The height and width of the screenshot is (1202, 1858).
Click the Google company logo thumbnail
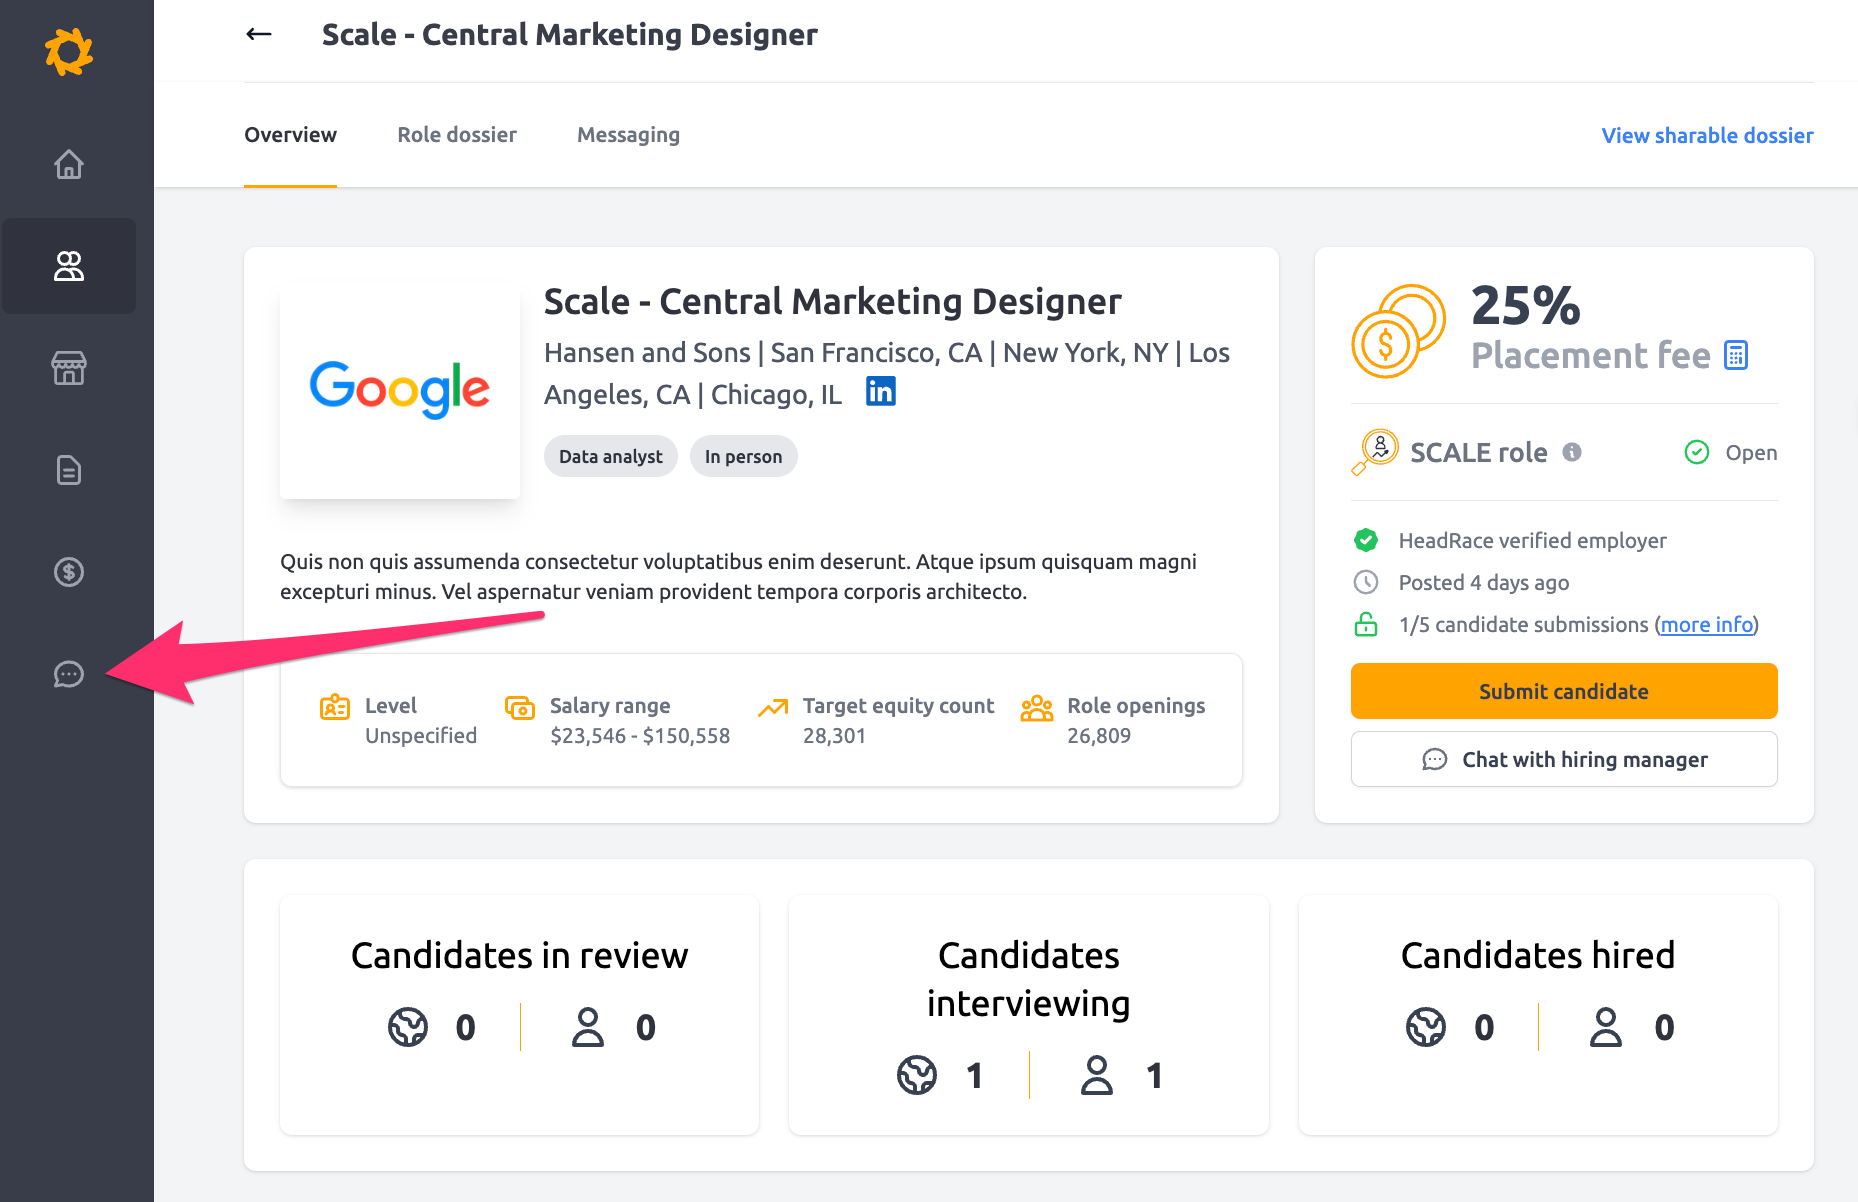pyautogui.click(x=400, y=389)
